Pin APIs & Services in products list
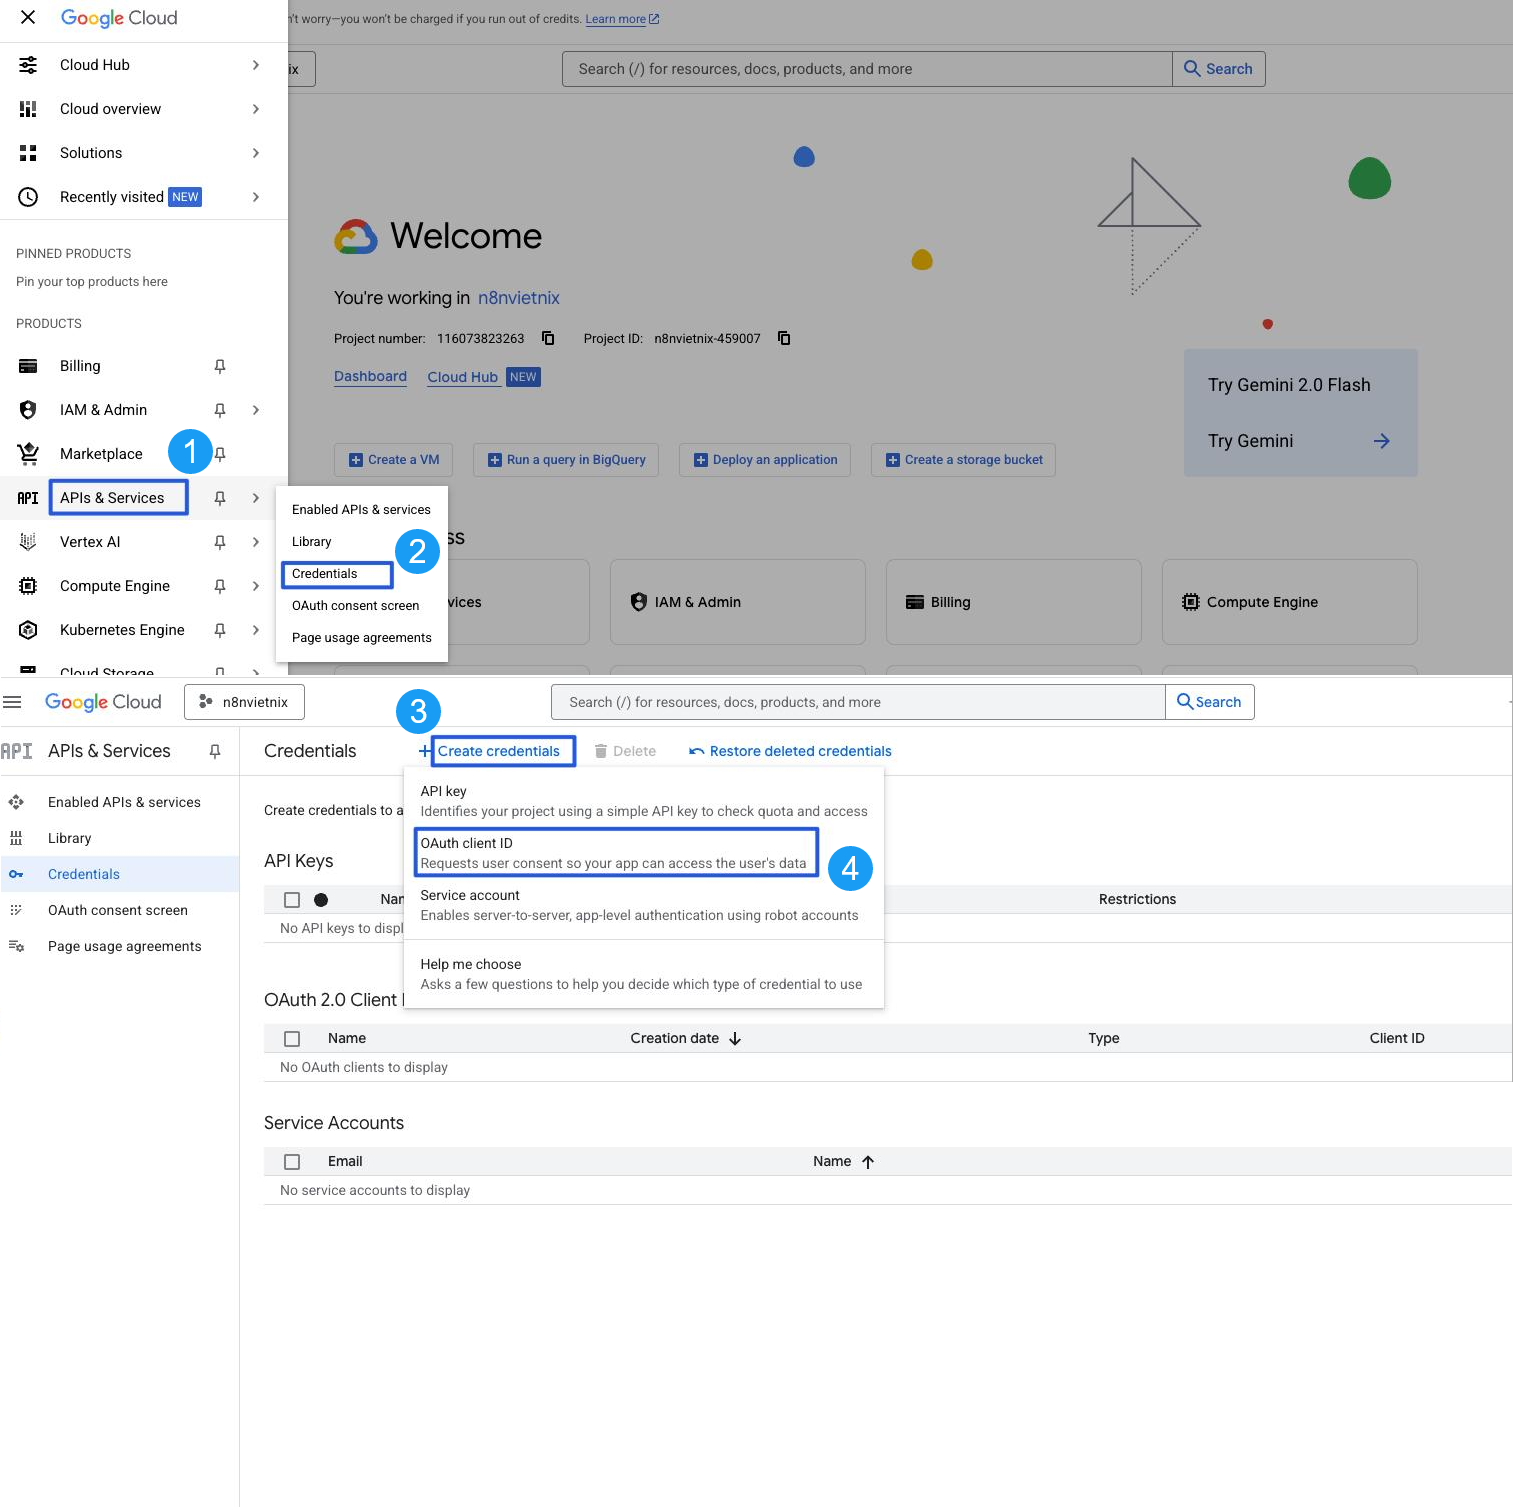 (220, 498)
